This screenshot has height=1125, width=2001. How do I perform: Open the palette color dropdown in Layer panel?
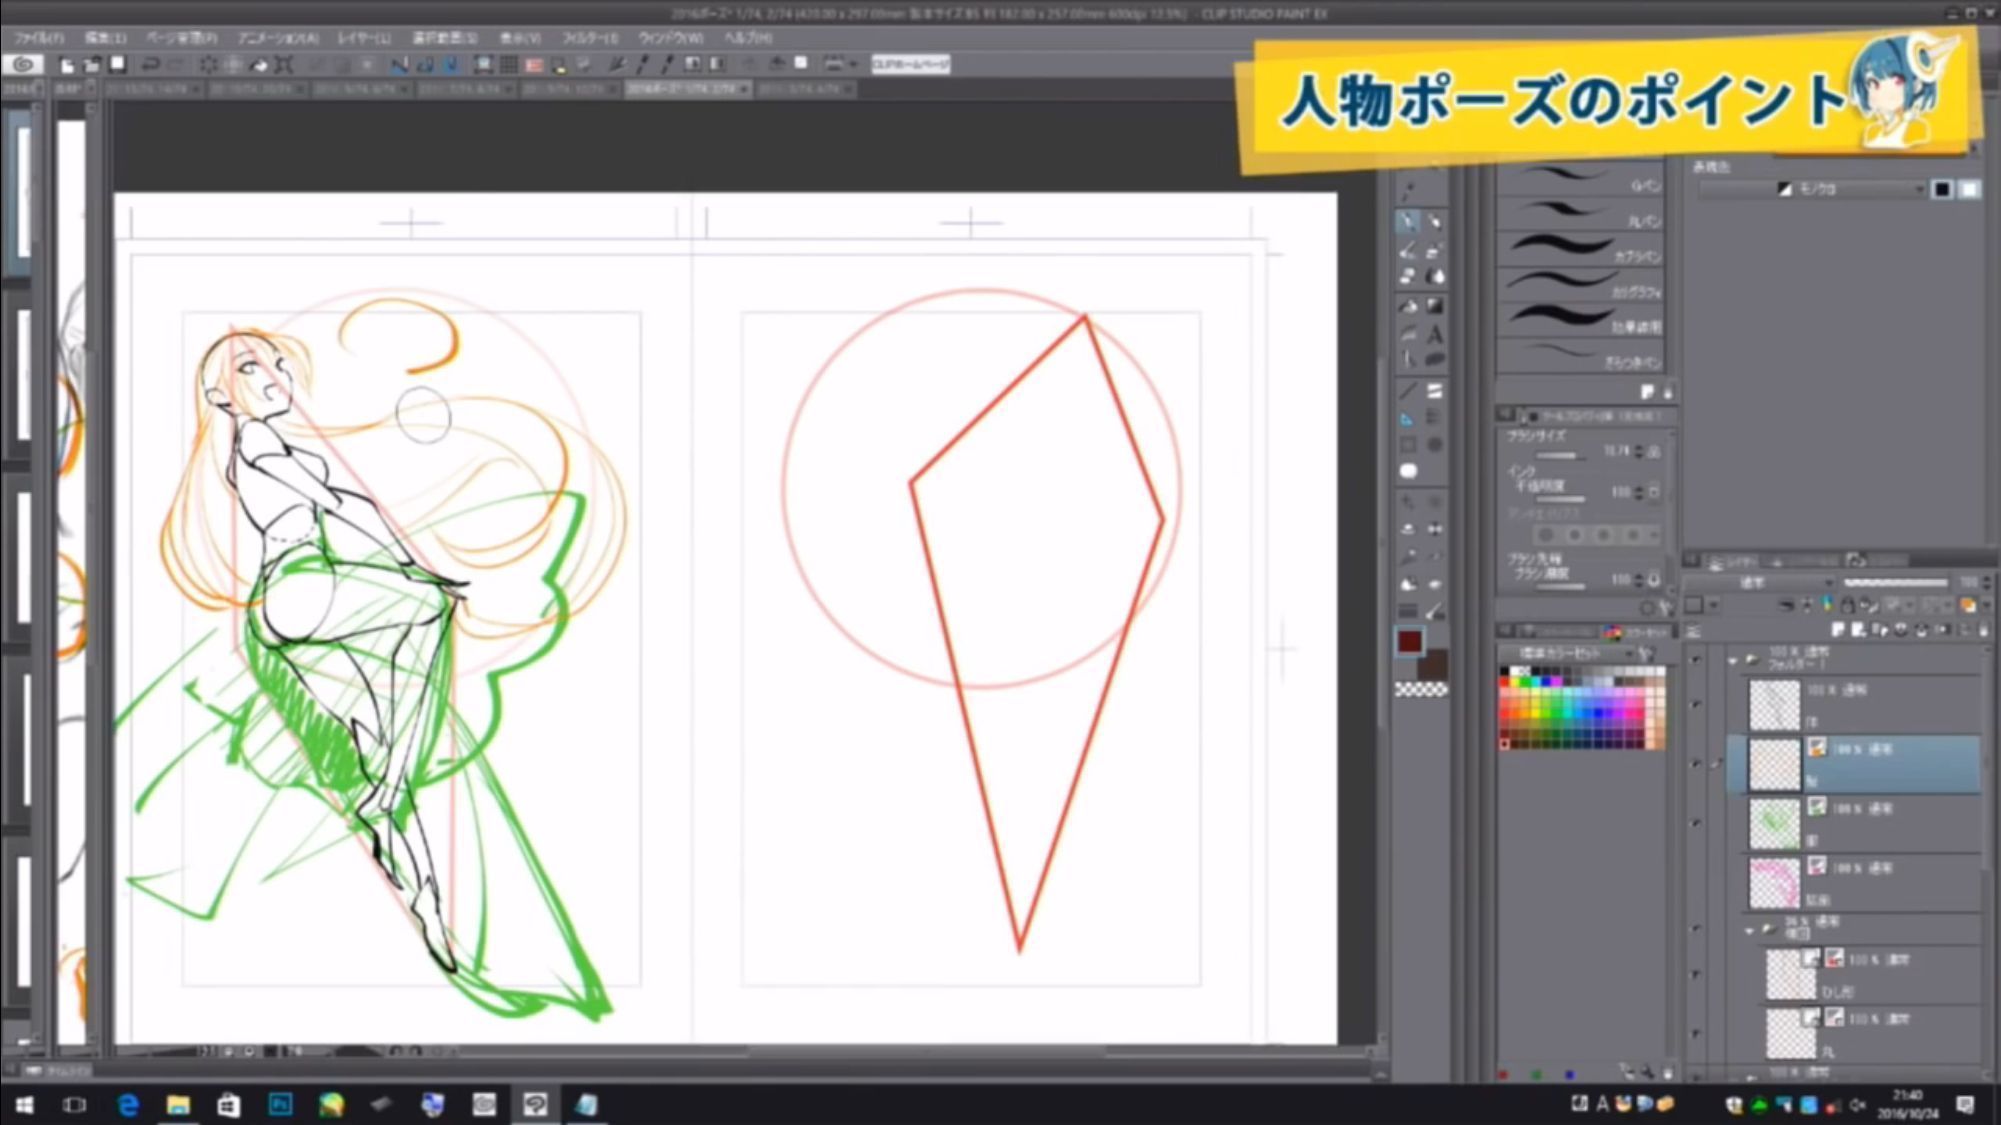click(x=1714, y=605)
